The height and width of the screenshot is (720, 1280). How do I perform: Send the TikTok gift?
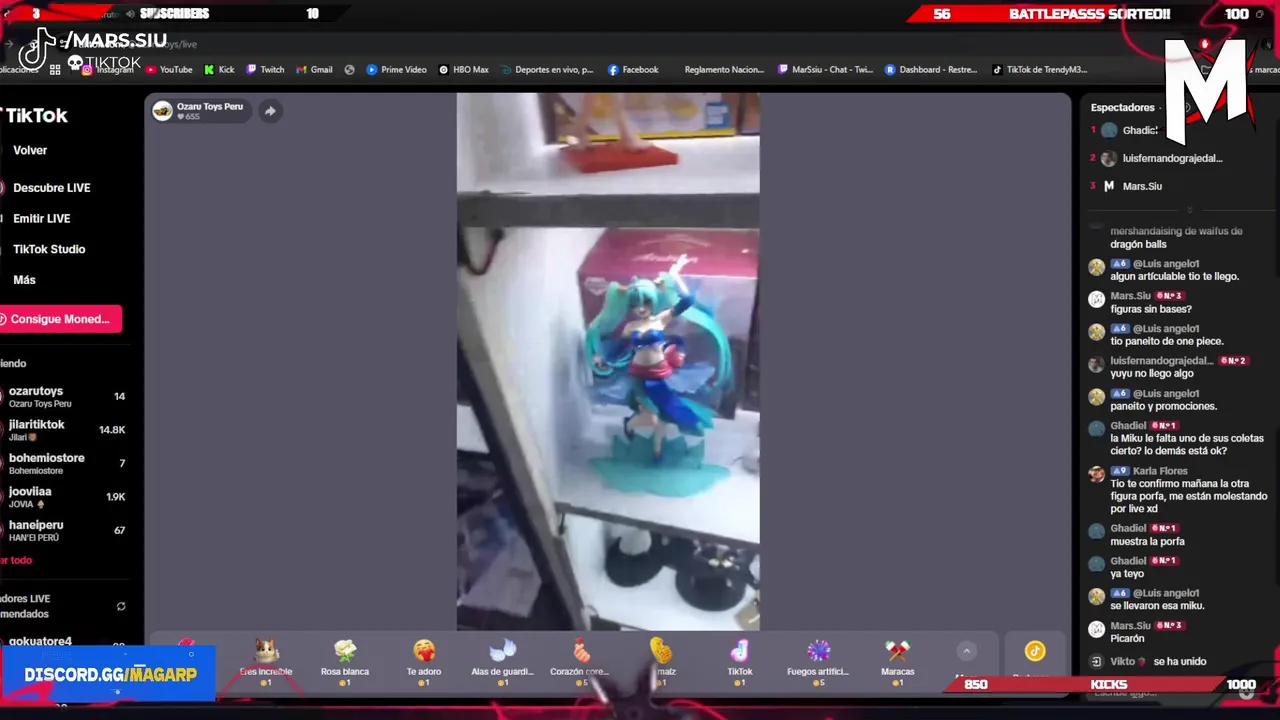coord(739,662)
